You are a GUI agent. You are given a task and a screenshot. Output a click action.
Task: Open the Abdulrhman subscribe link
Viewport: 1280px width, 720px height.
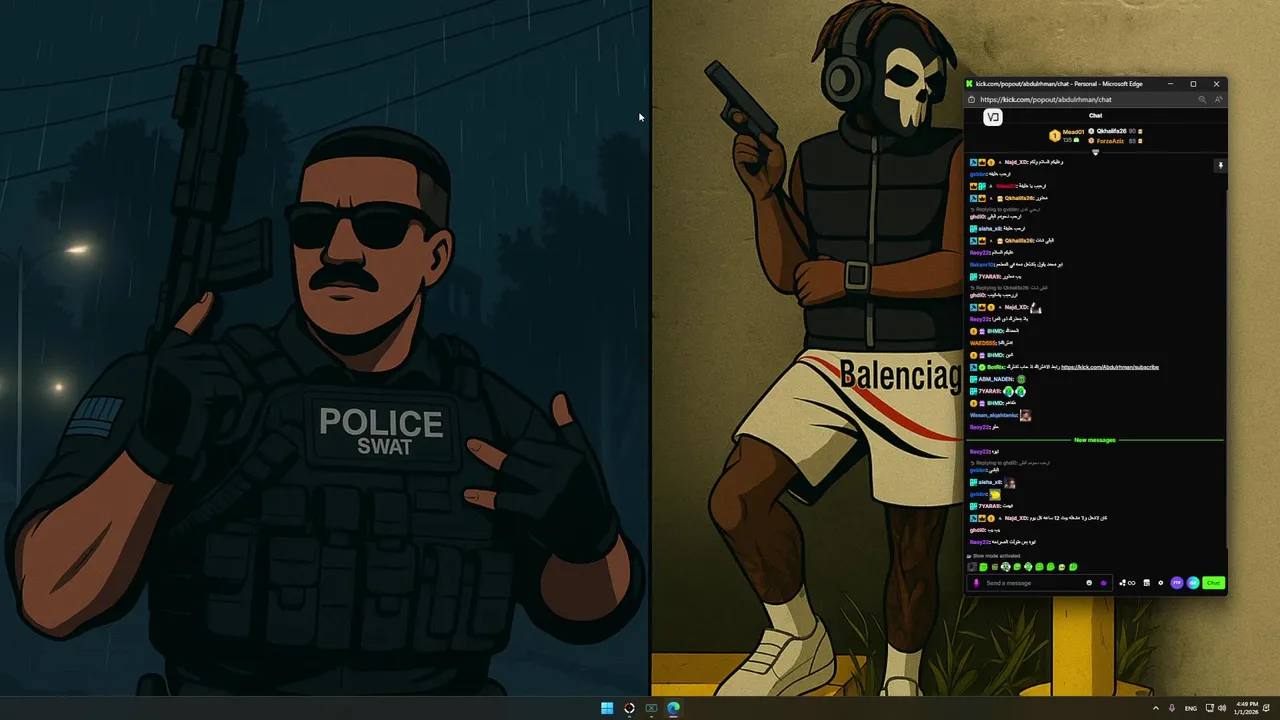[x=1110, y=367]
